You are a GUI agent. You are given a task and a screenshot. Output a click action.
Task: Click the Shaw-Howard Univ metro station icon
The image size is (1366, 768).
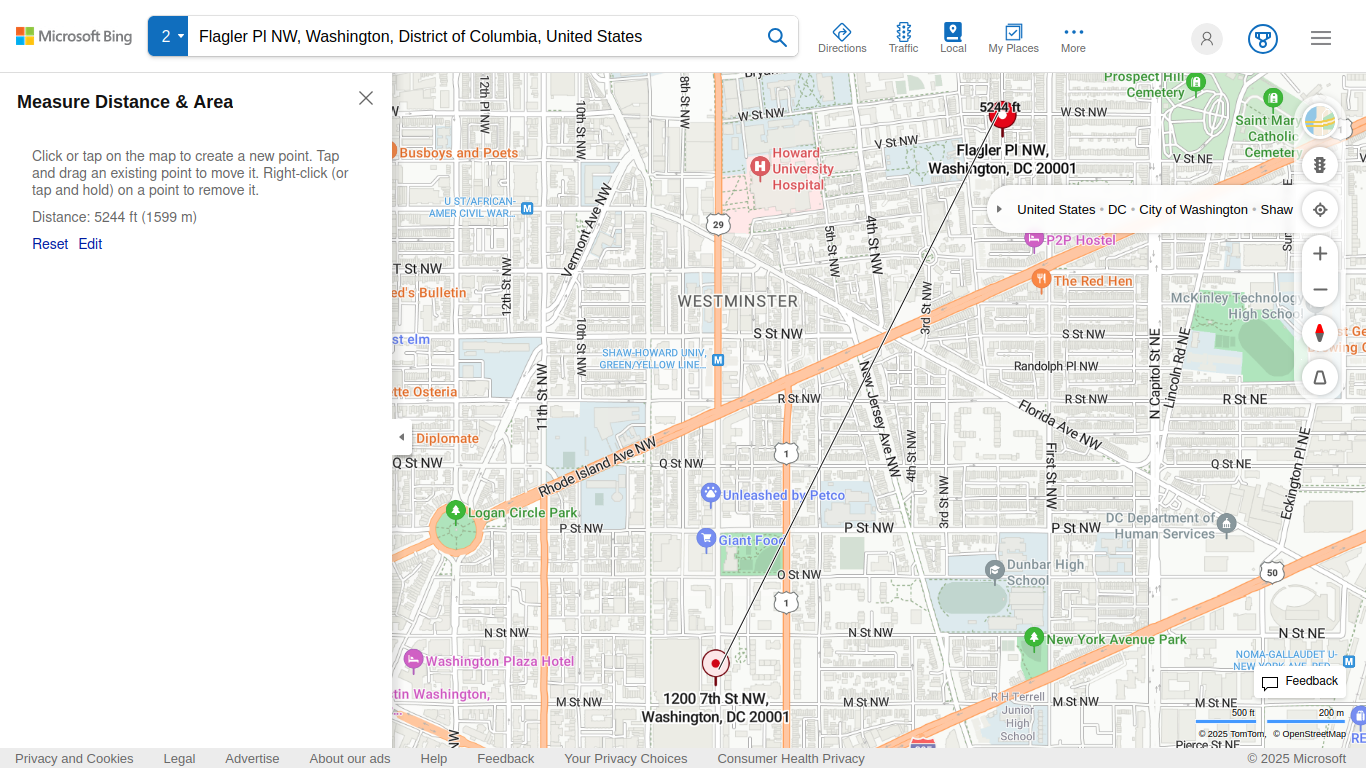click(718, 358)
